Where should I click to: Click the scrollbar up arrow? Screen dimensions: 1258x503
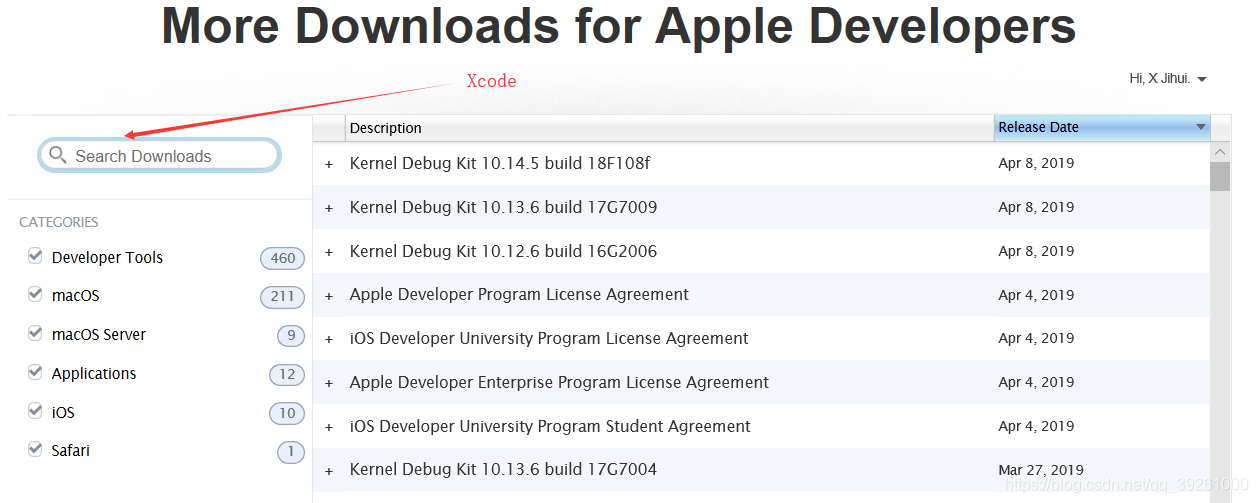(1220, 152)
